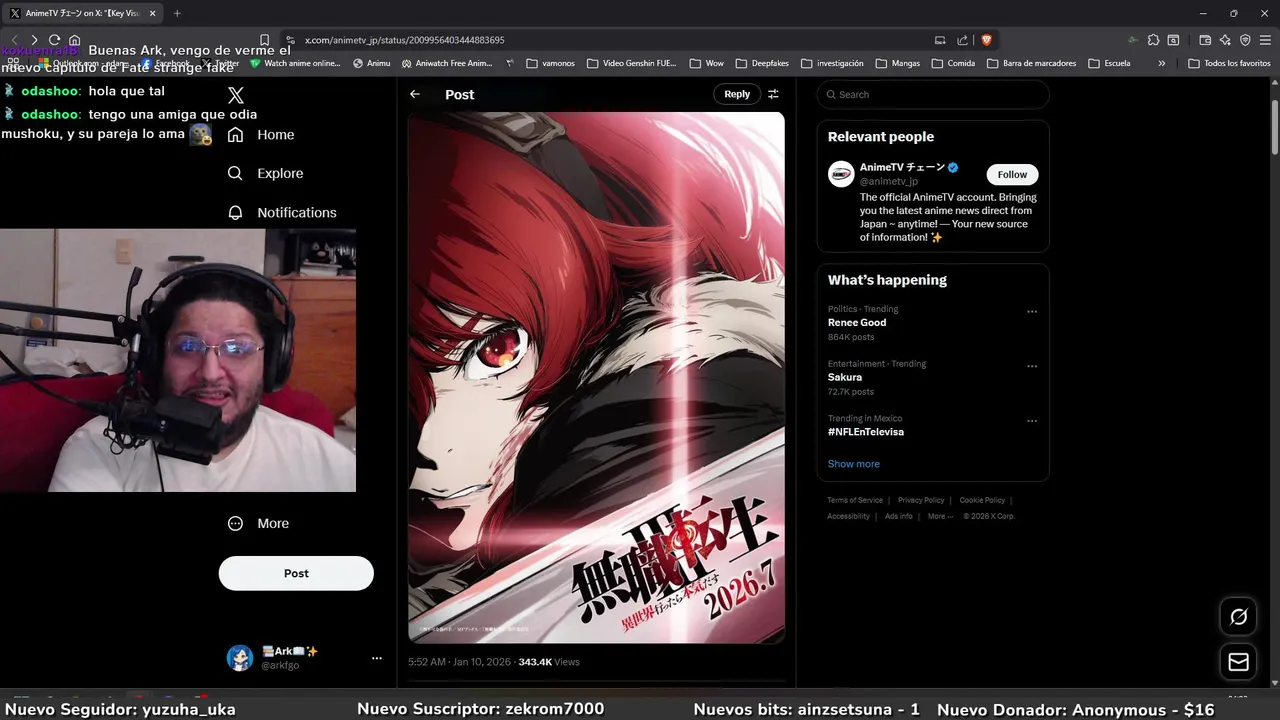Open Leo AI sparkle icon
This screenshot has height=720, width=1280.
(1225, 40)
